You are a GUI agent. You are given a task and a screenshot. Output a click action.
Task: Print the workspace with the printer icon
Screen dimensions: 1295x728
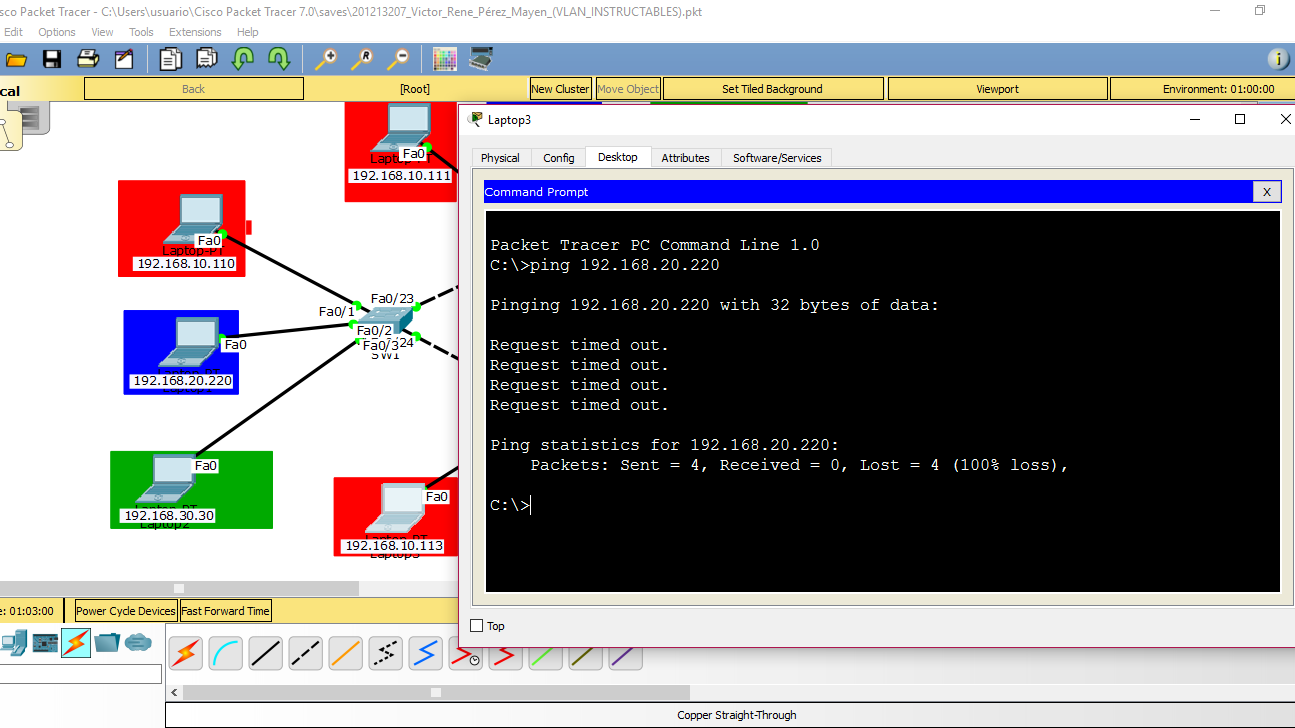coord(88,59)
